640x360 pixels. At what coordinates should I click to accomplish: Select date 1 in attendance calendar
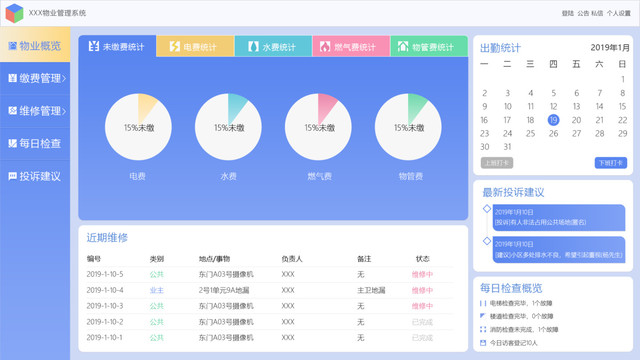click(623, 79)
